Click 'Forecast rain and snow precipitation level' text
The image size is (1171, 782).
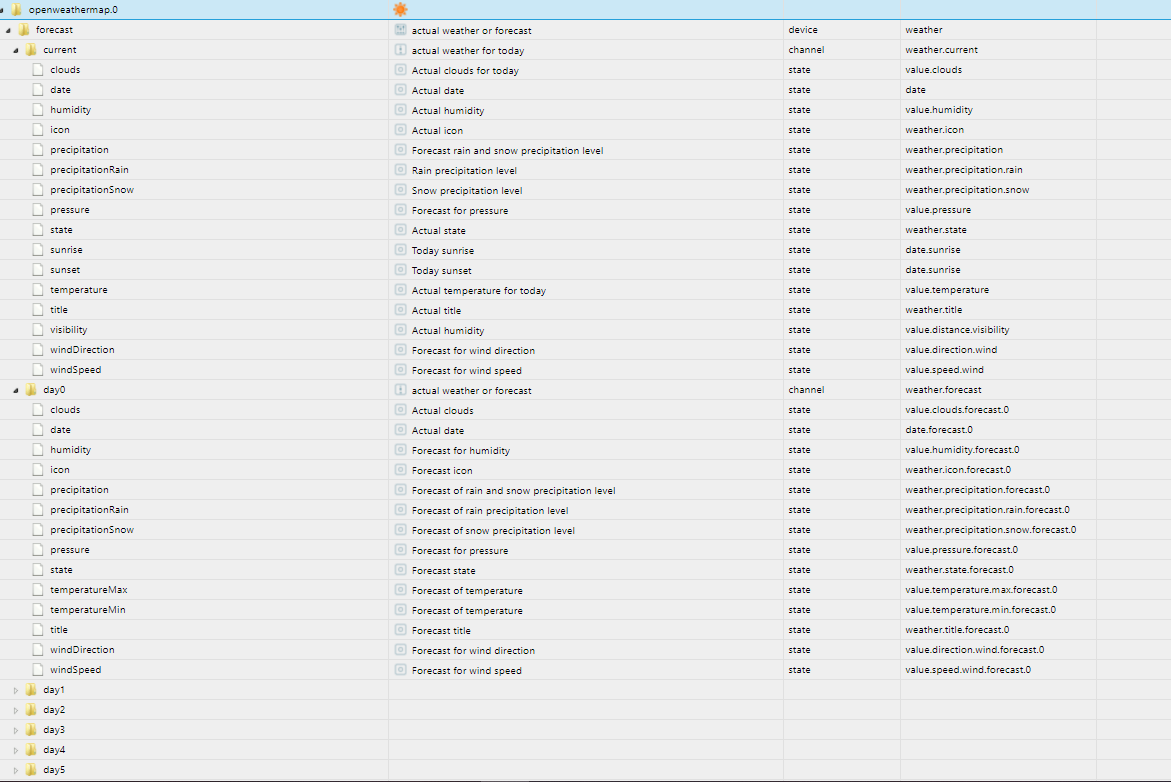507,150
